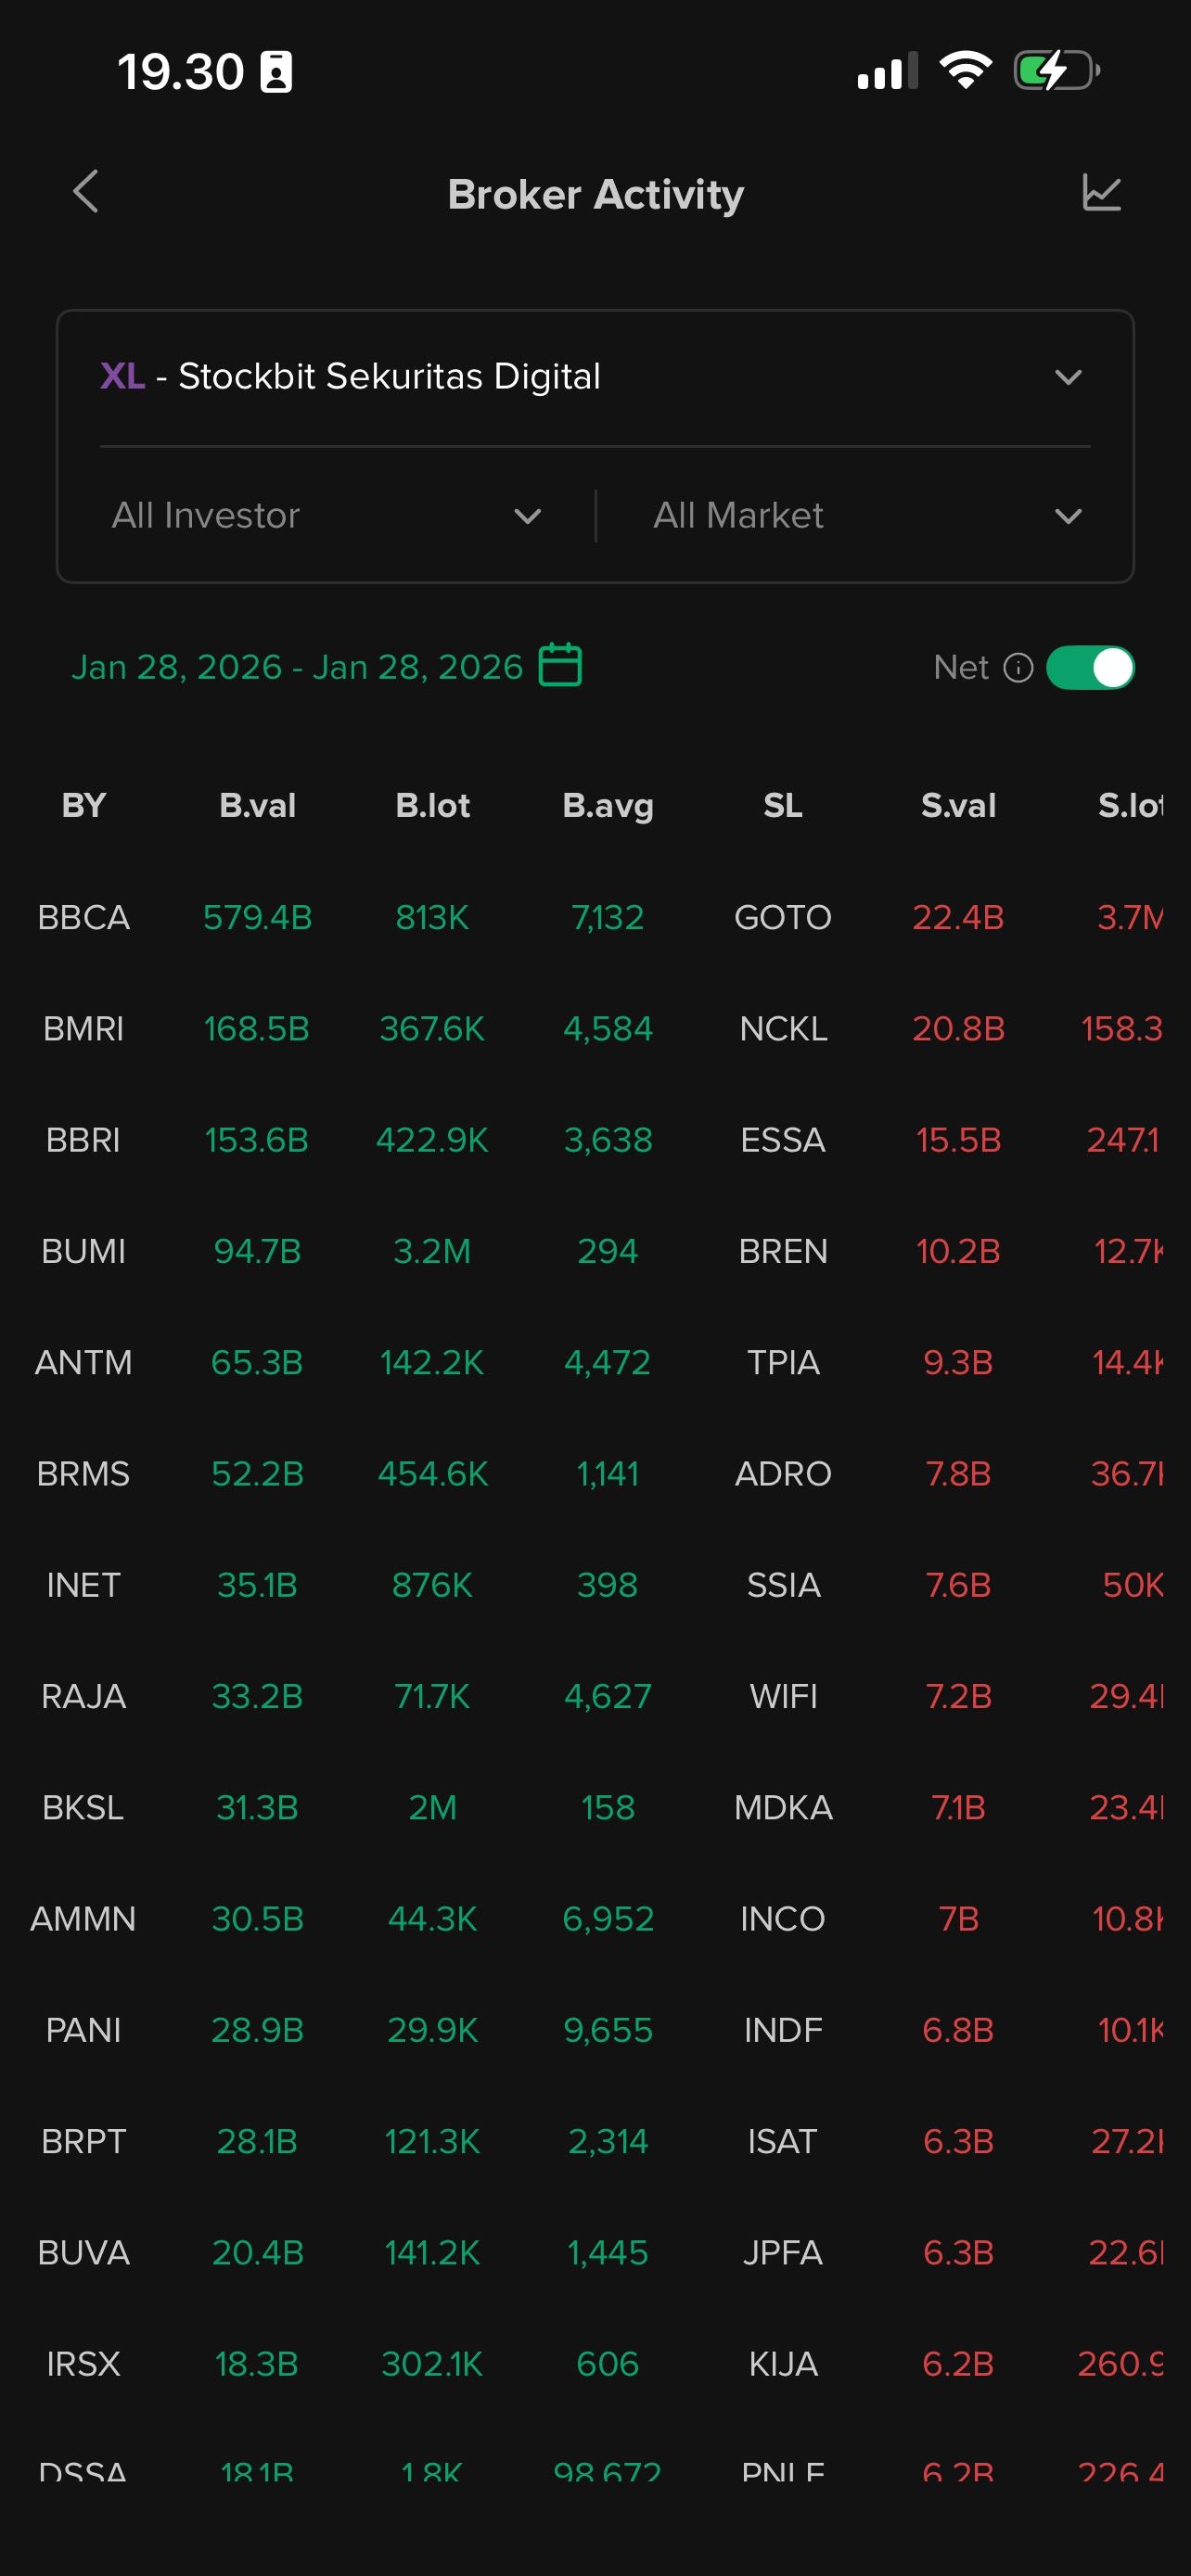Select the GOTO ticker in sell list
1191x2576 pixels.
coord(783,918)
